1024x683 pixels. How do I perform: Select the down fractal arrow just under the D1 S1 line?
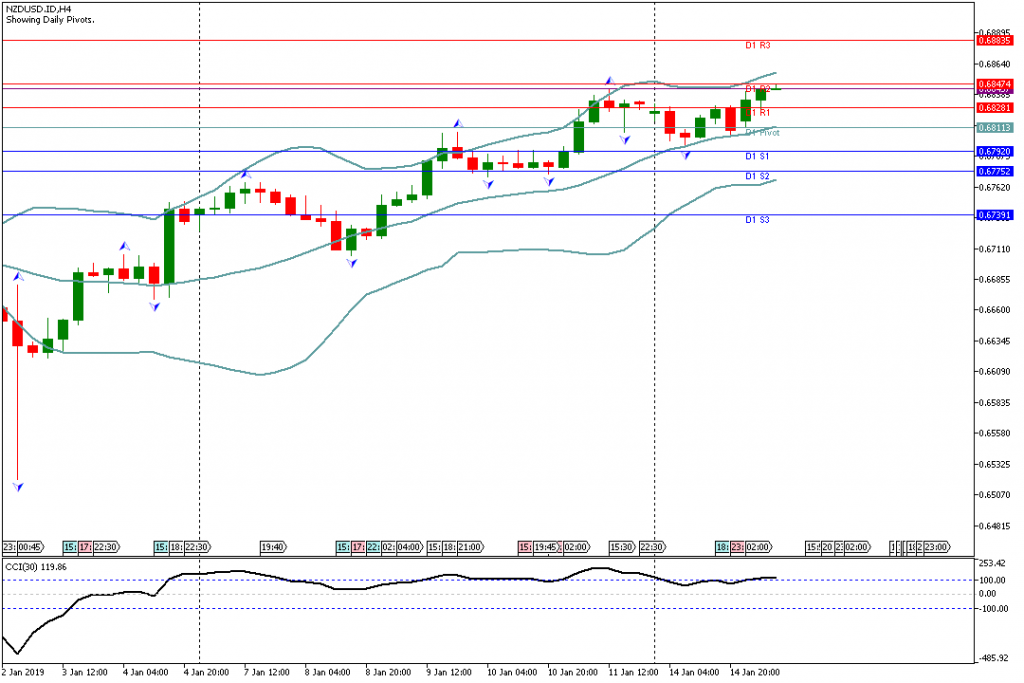[x=686, y=155]
